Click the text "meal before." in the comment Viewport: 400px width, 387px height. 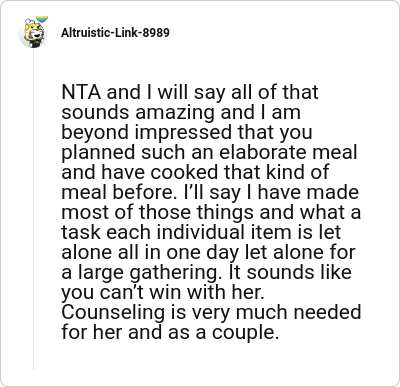pyautogui.click(x=119, y=192)
